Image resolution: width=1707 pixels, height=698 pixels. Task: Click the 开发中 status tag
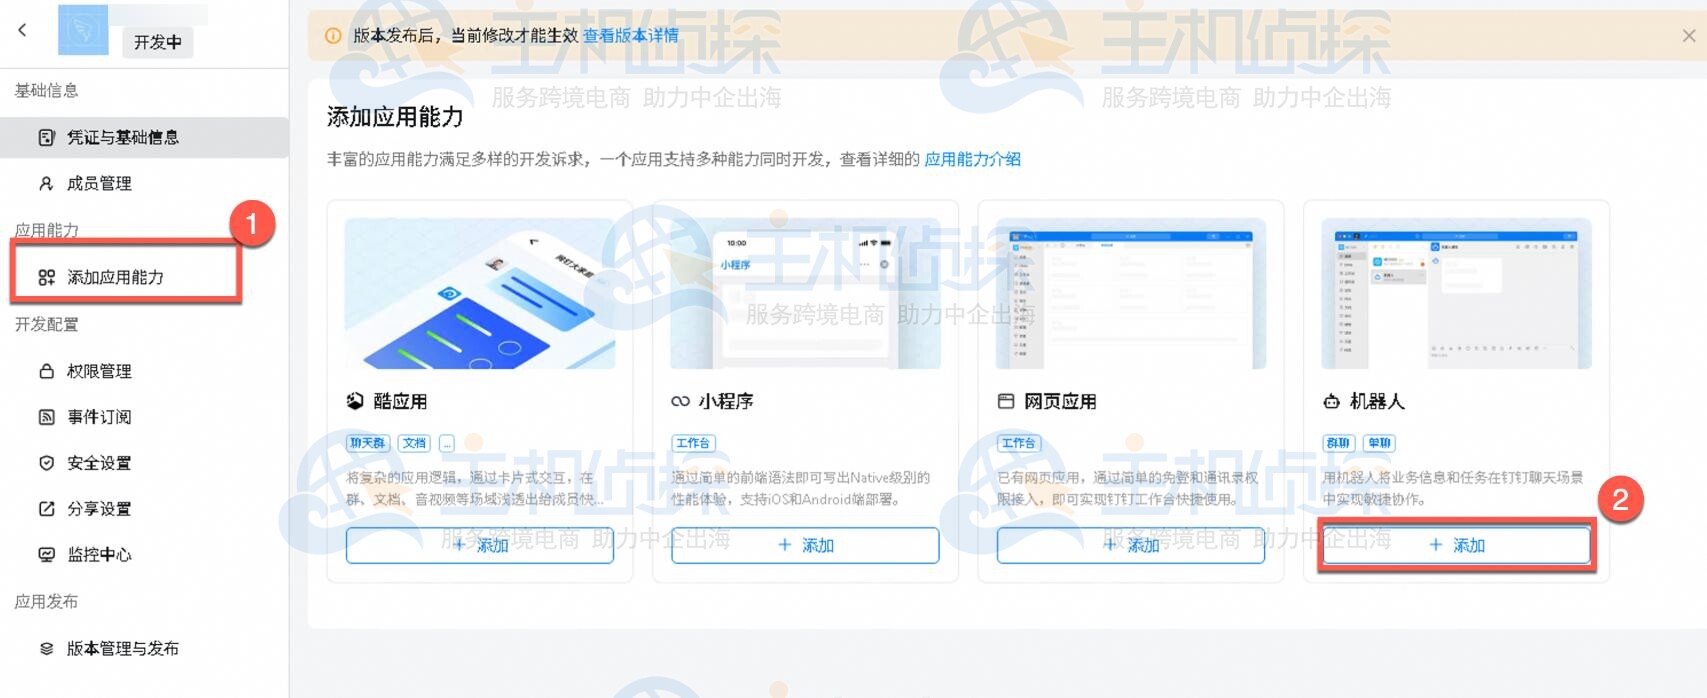(x=158, y=42)
